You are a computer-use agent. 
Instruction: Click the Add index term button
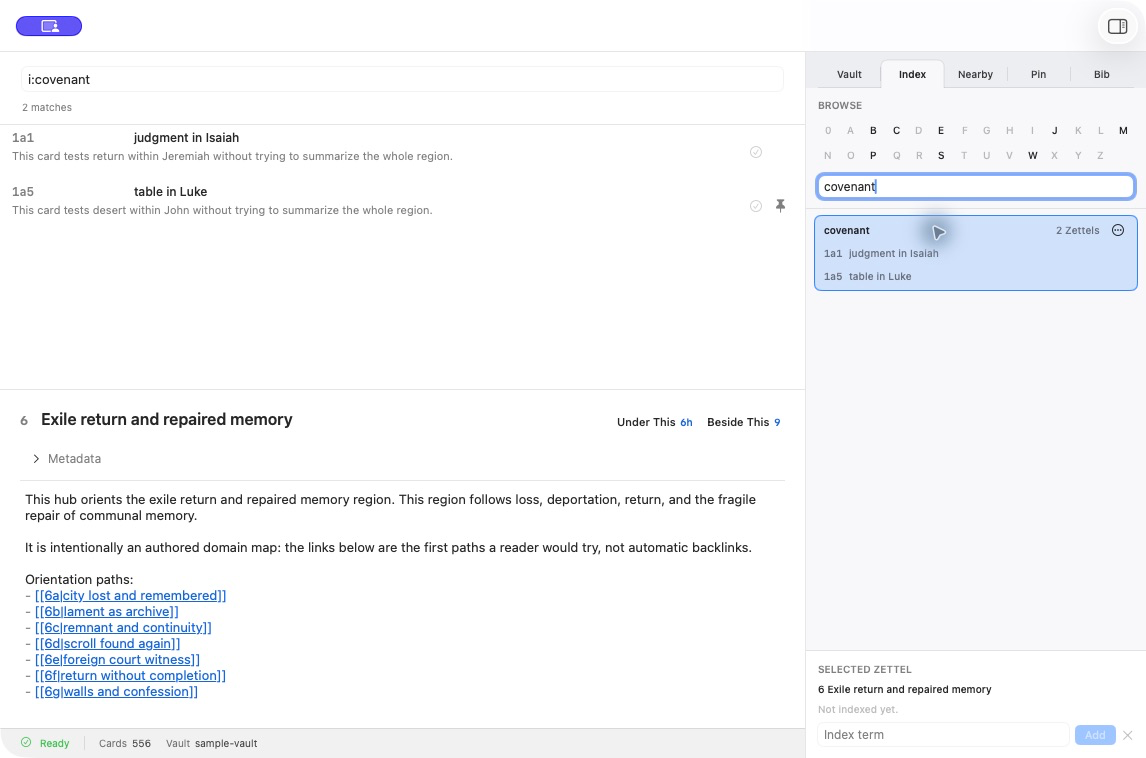[1094, 735]
